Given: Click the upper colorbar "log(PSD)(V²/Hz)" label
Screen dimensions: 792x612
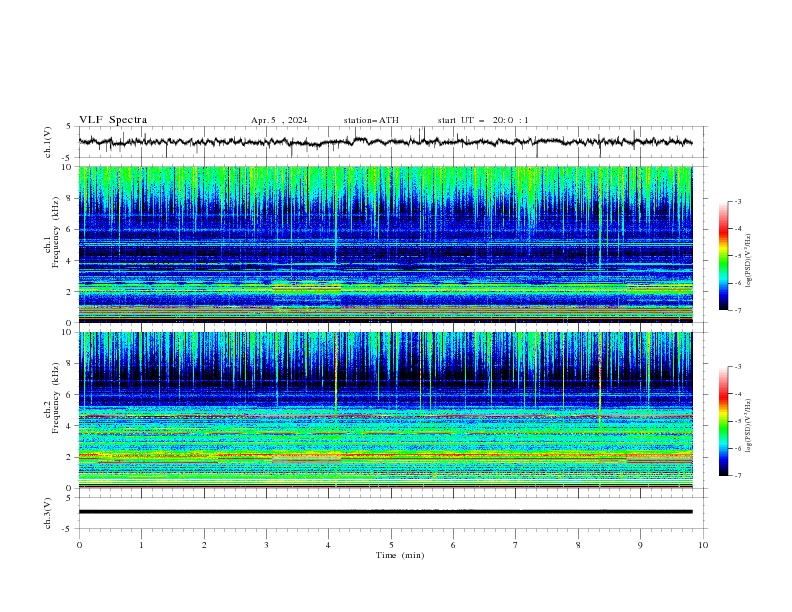Looking at the screenshot, I should pos(749,261).
